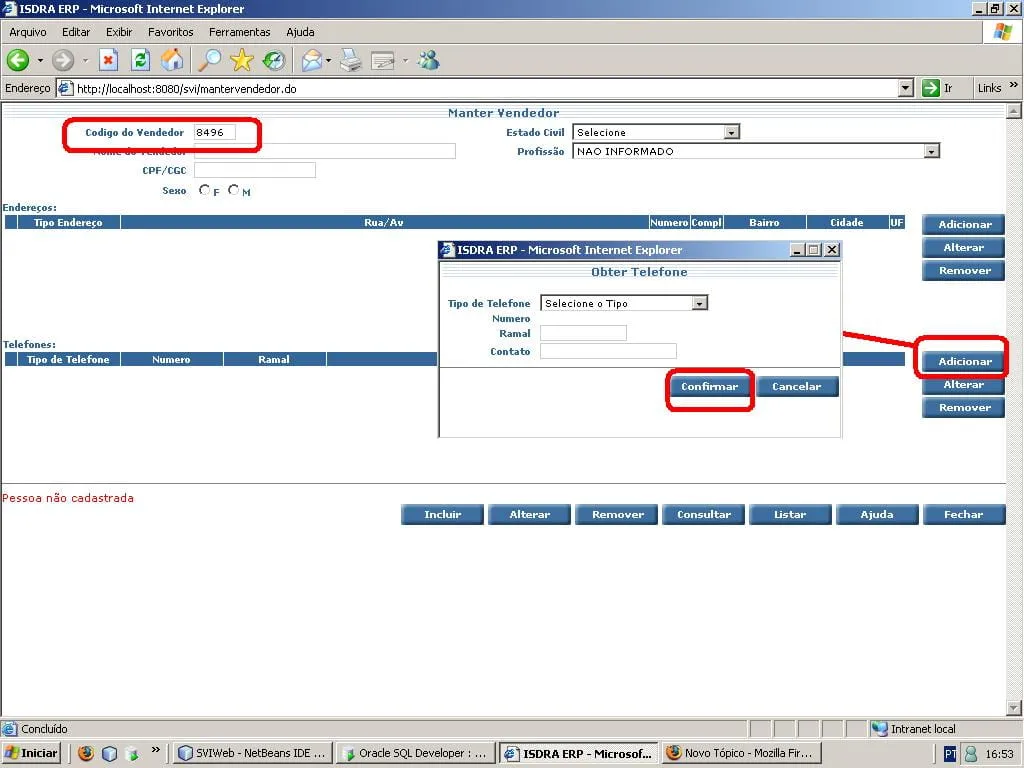Open the Messenger icon in toolbar
The height and width of the screenshot is (768, 1024).
pos(428,61)
